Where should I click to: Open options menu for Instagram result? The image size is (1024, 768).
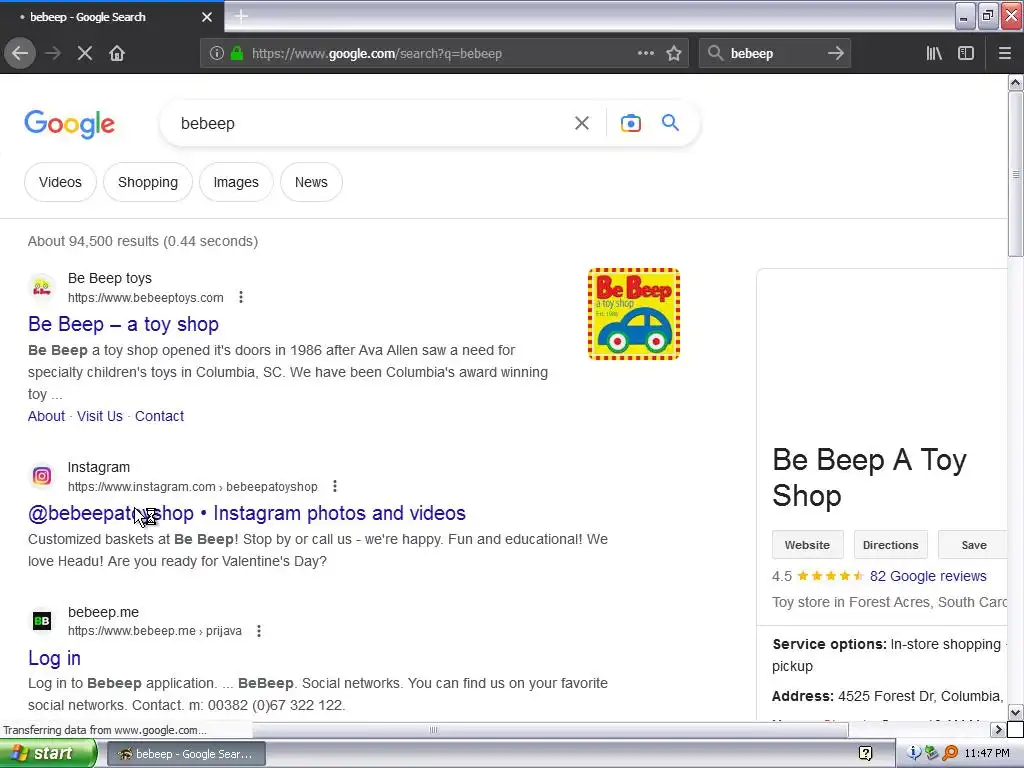click(335, 486)
